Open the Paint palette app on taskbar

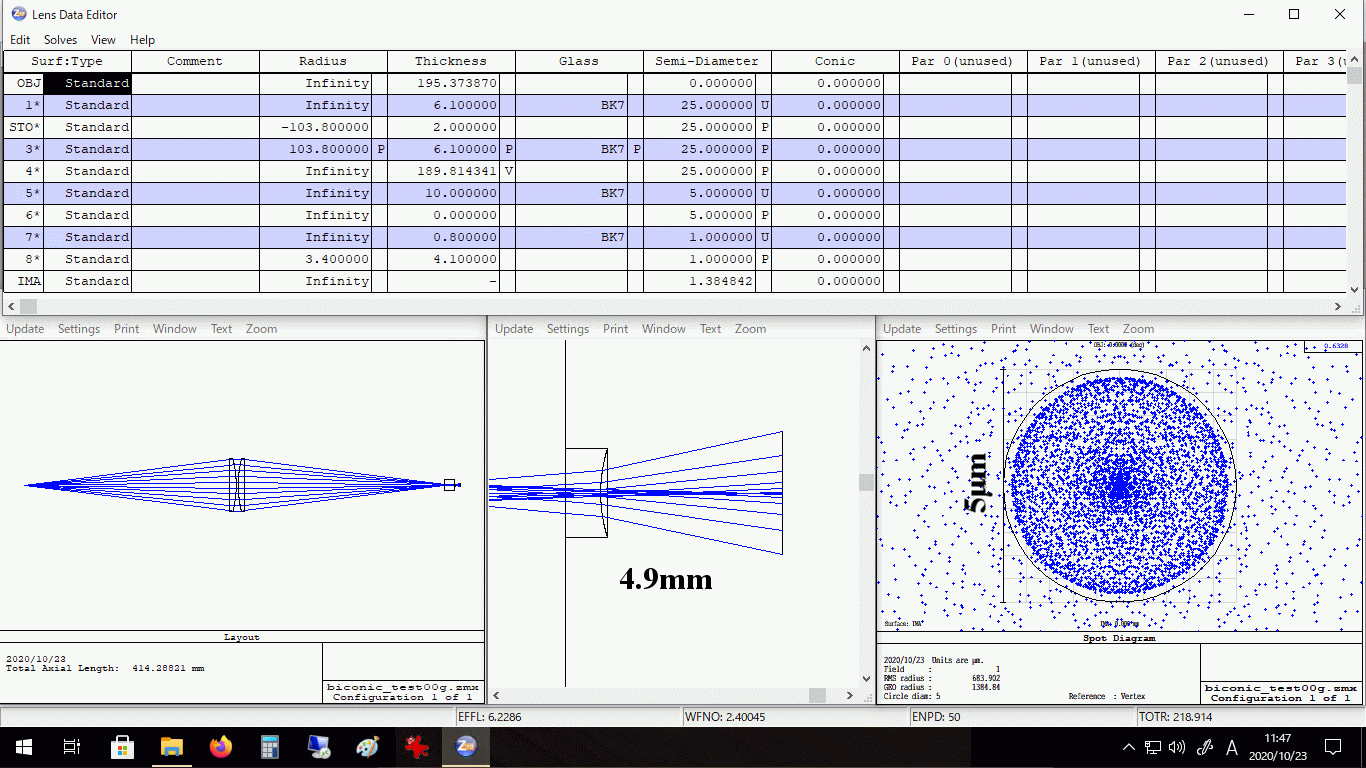click(x=367, y=747)
